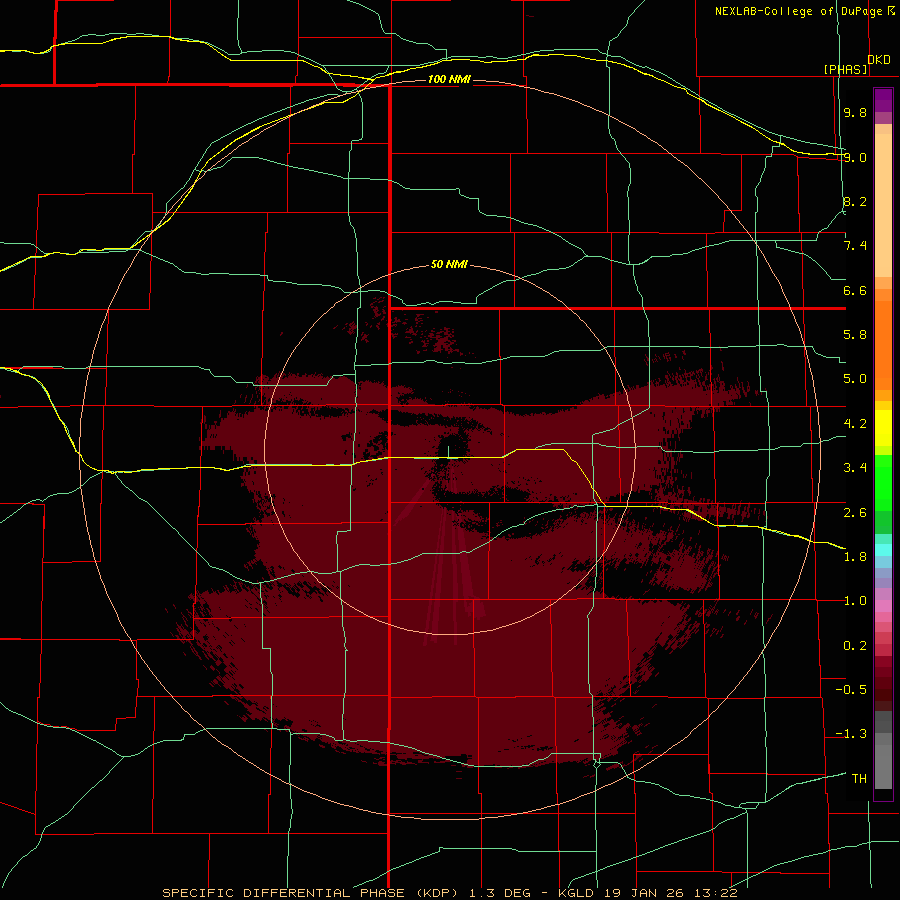Click the 100 NMI range ring label
Screen dimensions: 900x900
point(449,79)
